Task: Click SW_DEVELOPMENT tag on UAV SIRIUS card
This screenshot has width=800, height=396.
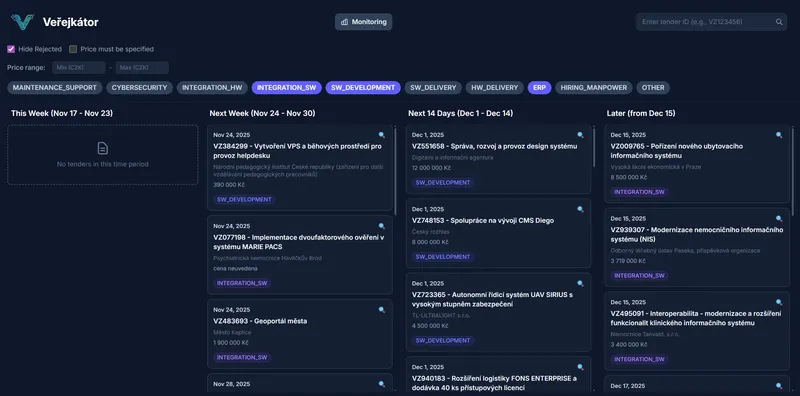Action: (x=443, y=341)
